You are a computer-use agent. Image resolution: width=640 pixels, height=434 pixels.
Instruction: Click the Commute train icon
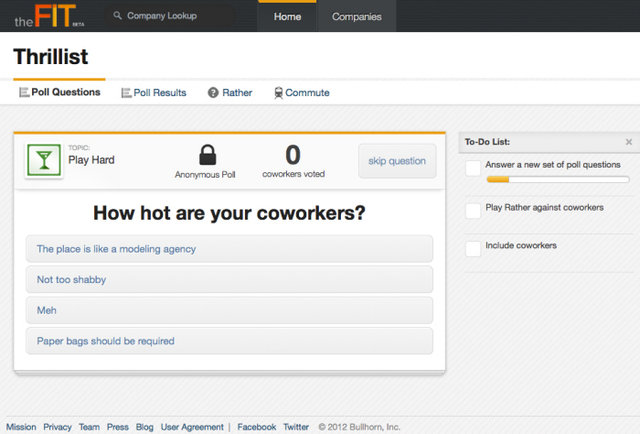(x=278, y=93)
